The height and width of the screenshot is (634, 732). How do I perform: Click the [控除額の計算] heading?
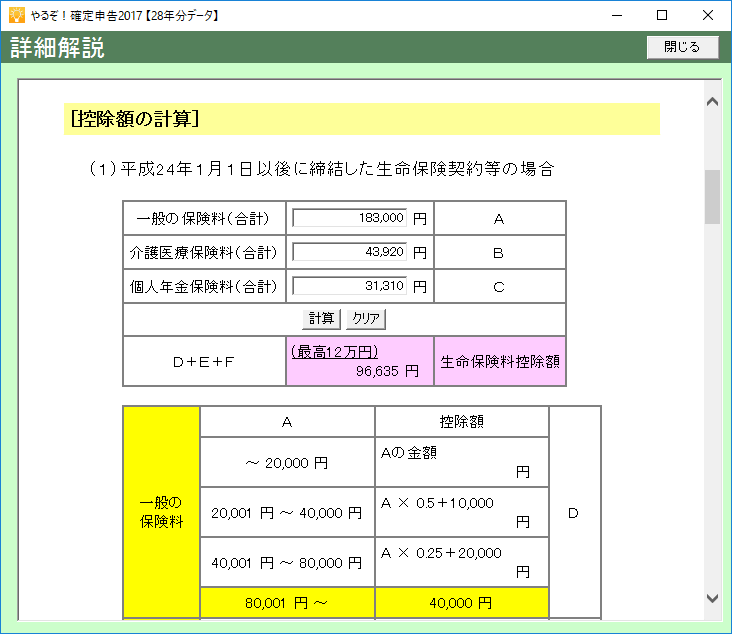click(135, 119)
